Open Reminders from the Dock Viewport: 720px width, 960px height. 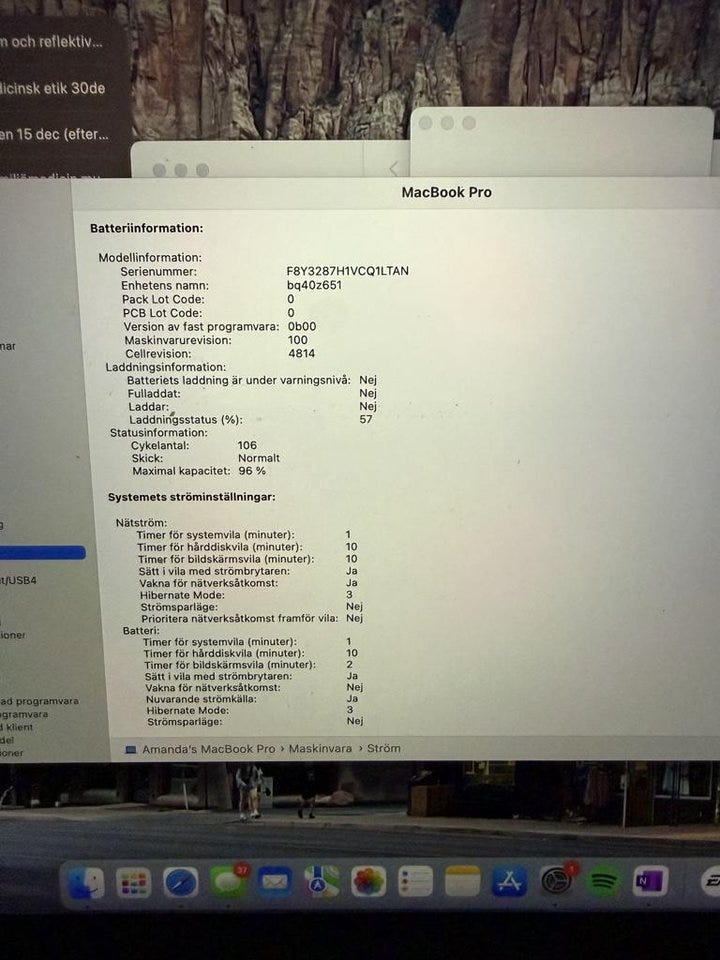tap(416, 882)
